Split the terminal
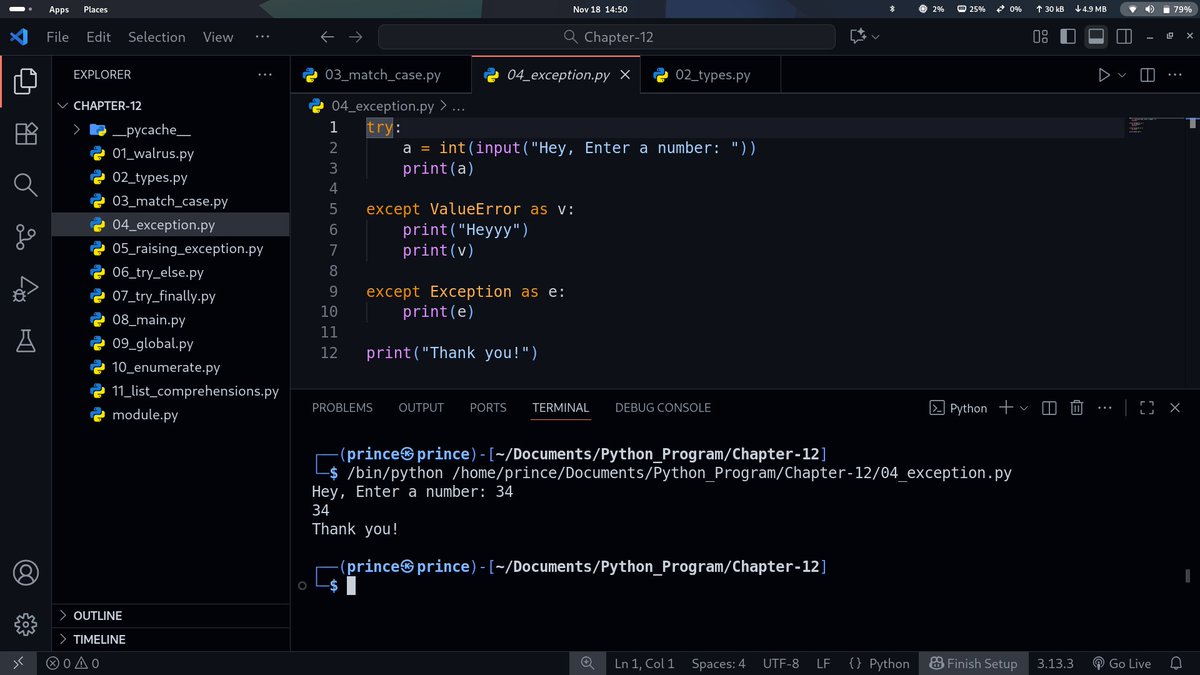 (1049, 408)
